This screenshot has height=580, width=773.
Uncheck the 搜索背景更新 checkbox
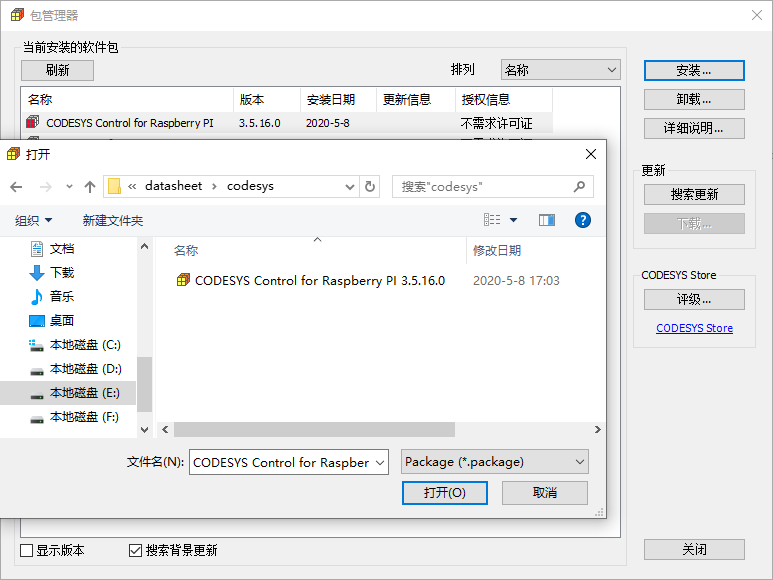click(x=135, y=550)
